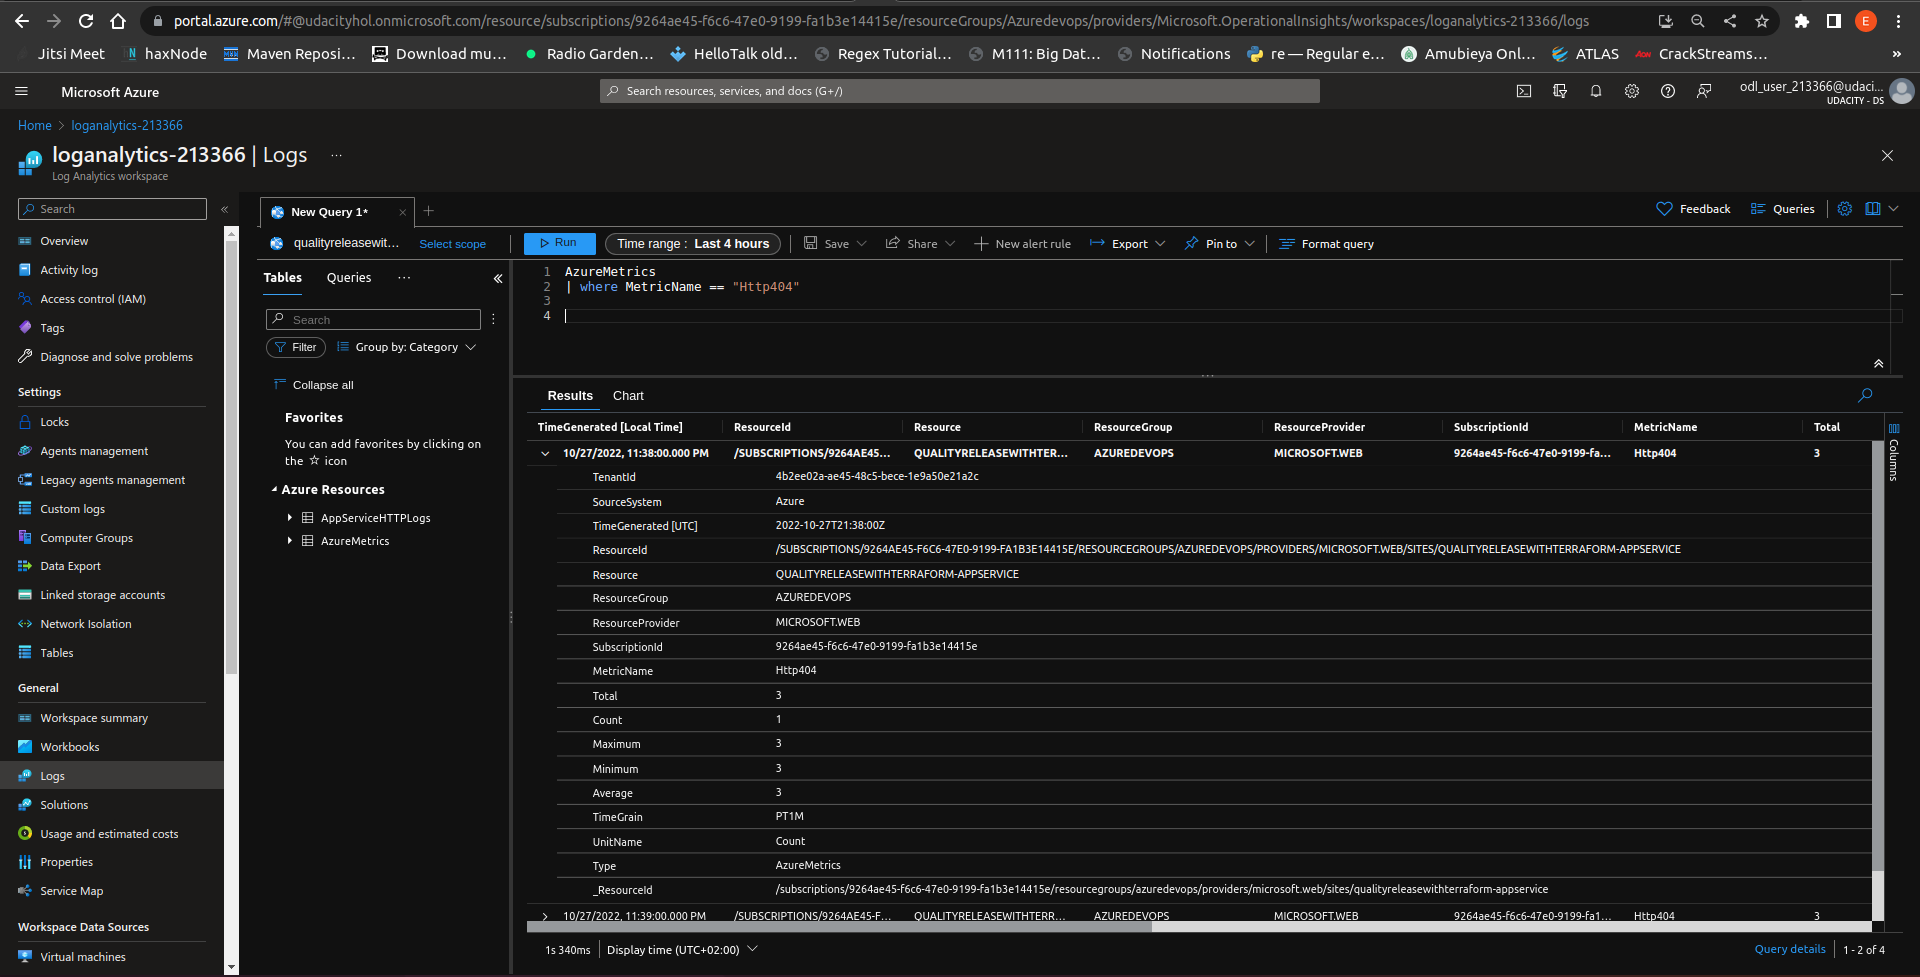Click the user account avatar
Image resolution: width=1920 pixels, height=977 pixels.
tap(1902, 91)
